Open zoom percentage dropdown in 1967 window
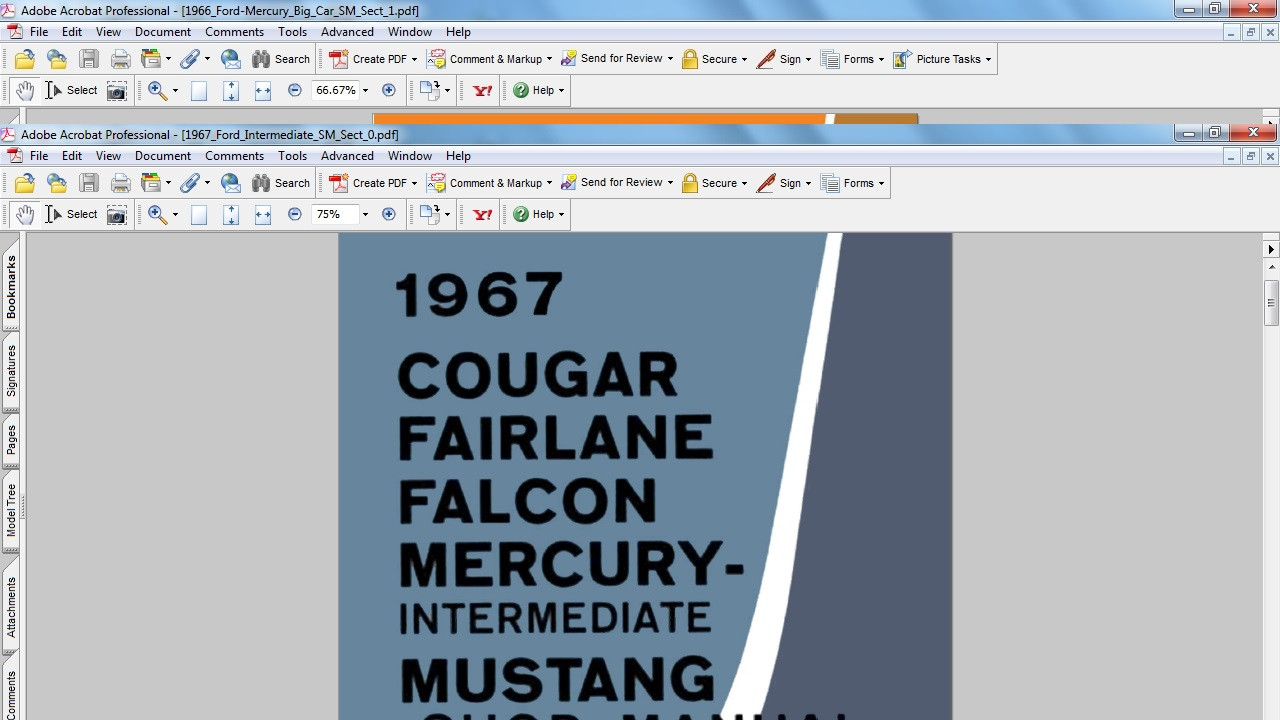 pyautogui.click(x=365, y=214)
